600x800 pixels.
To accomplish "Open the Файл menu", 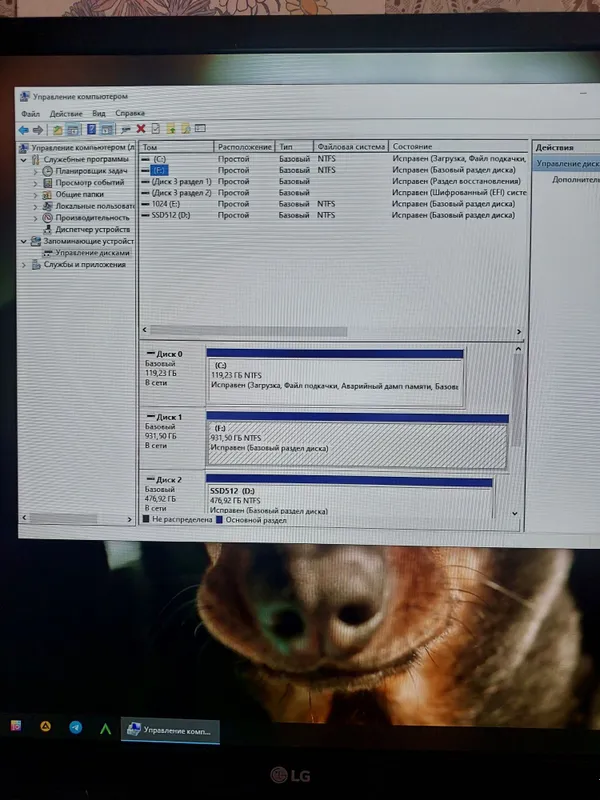I will pos(30,114).
